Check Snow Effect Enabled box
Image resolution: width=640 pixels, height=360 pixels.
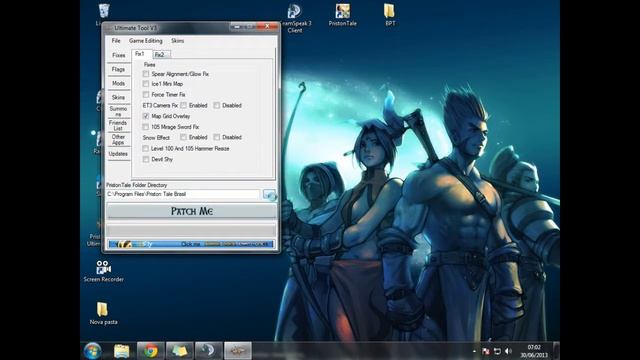point(184,137)
